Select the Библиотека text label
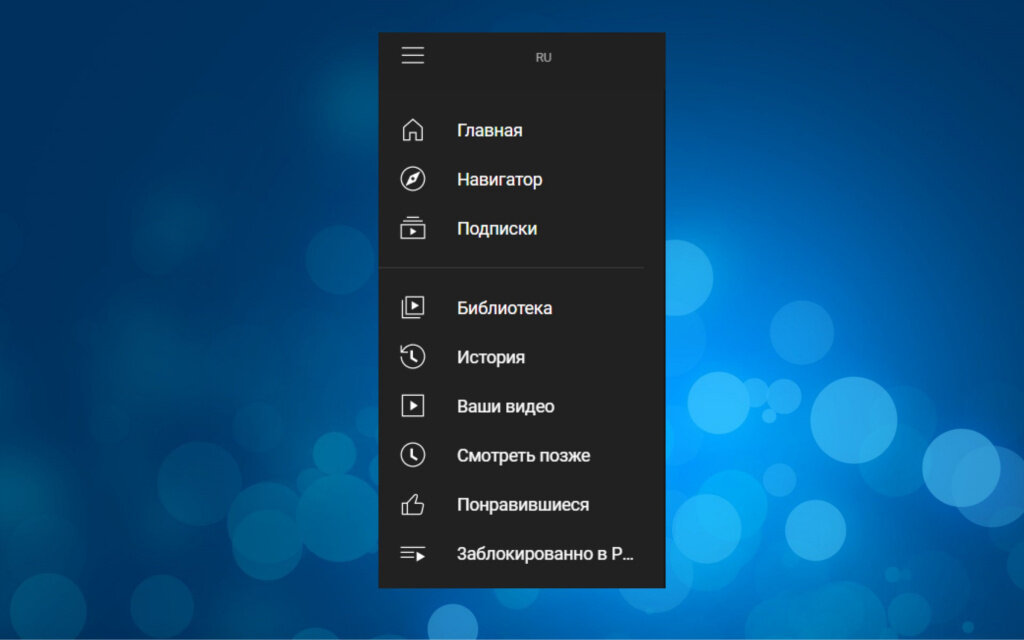Screen dimensions: 1024x640 pyautogui.click(x=505, y=308)
